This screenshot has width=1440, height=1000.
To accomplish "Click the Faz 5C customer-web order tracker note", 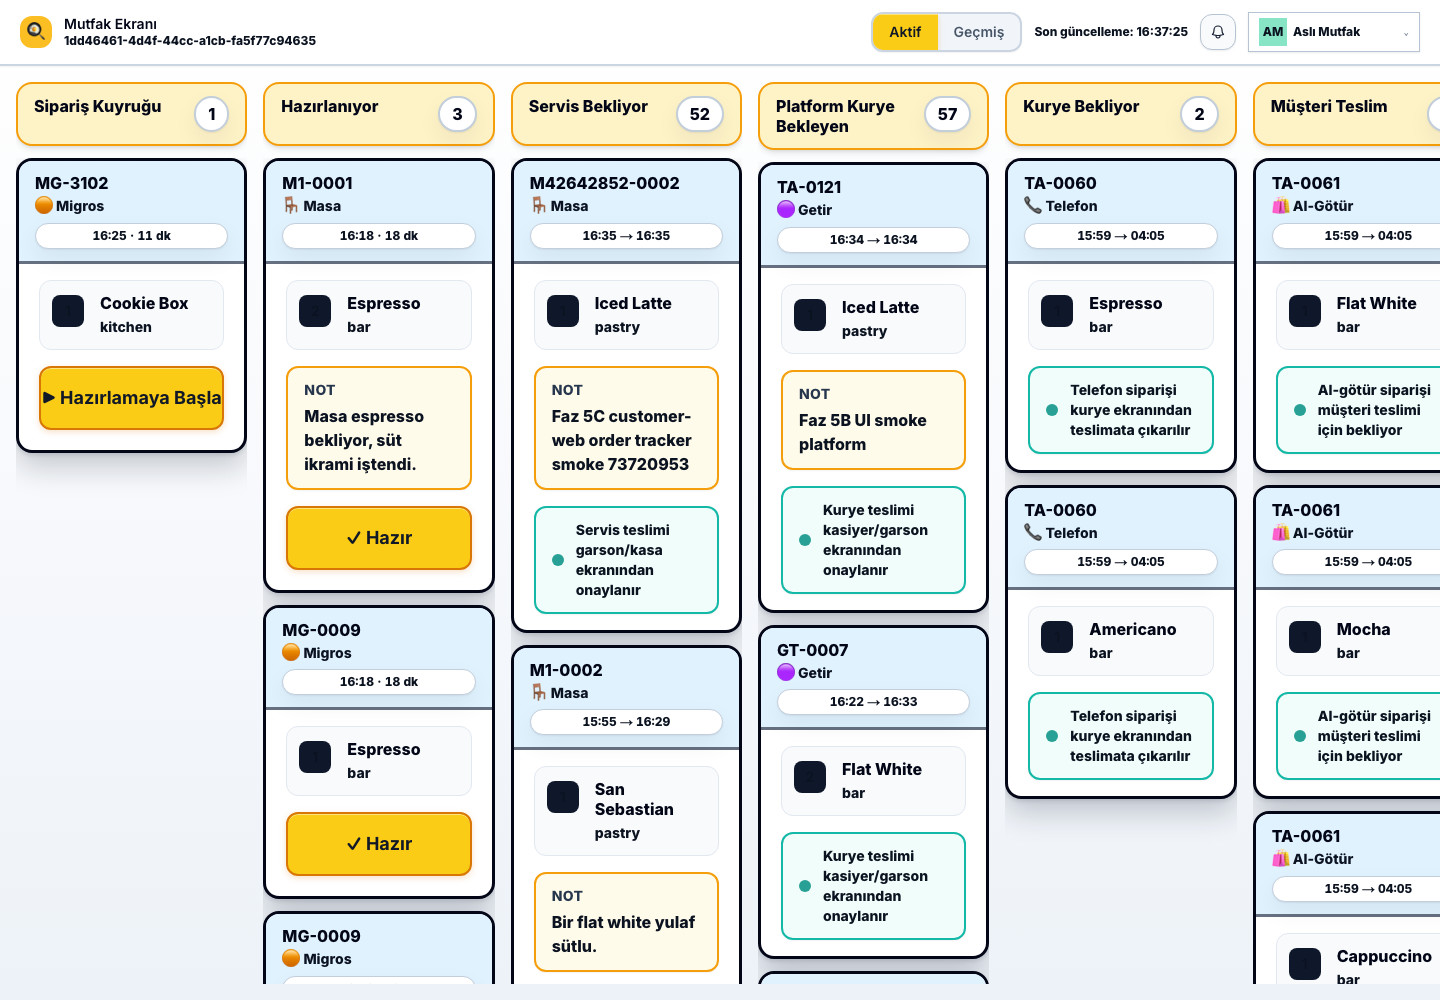I will pyautogui.click(x=626, y=428).
